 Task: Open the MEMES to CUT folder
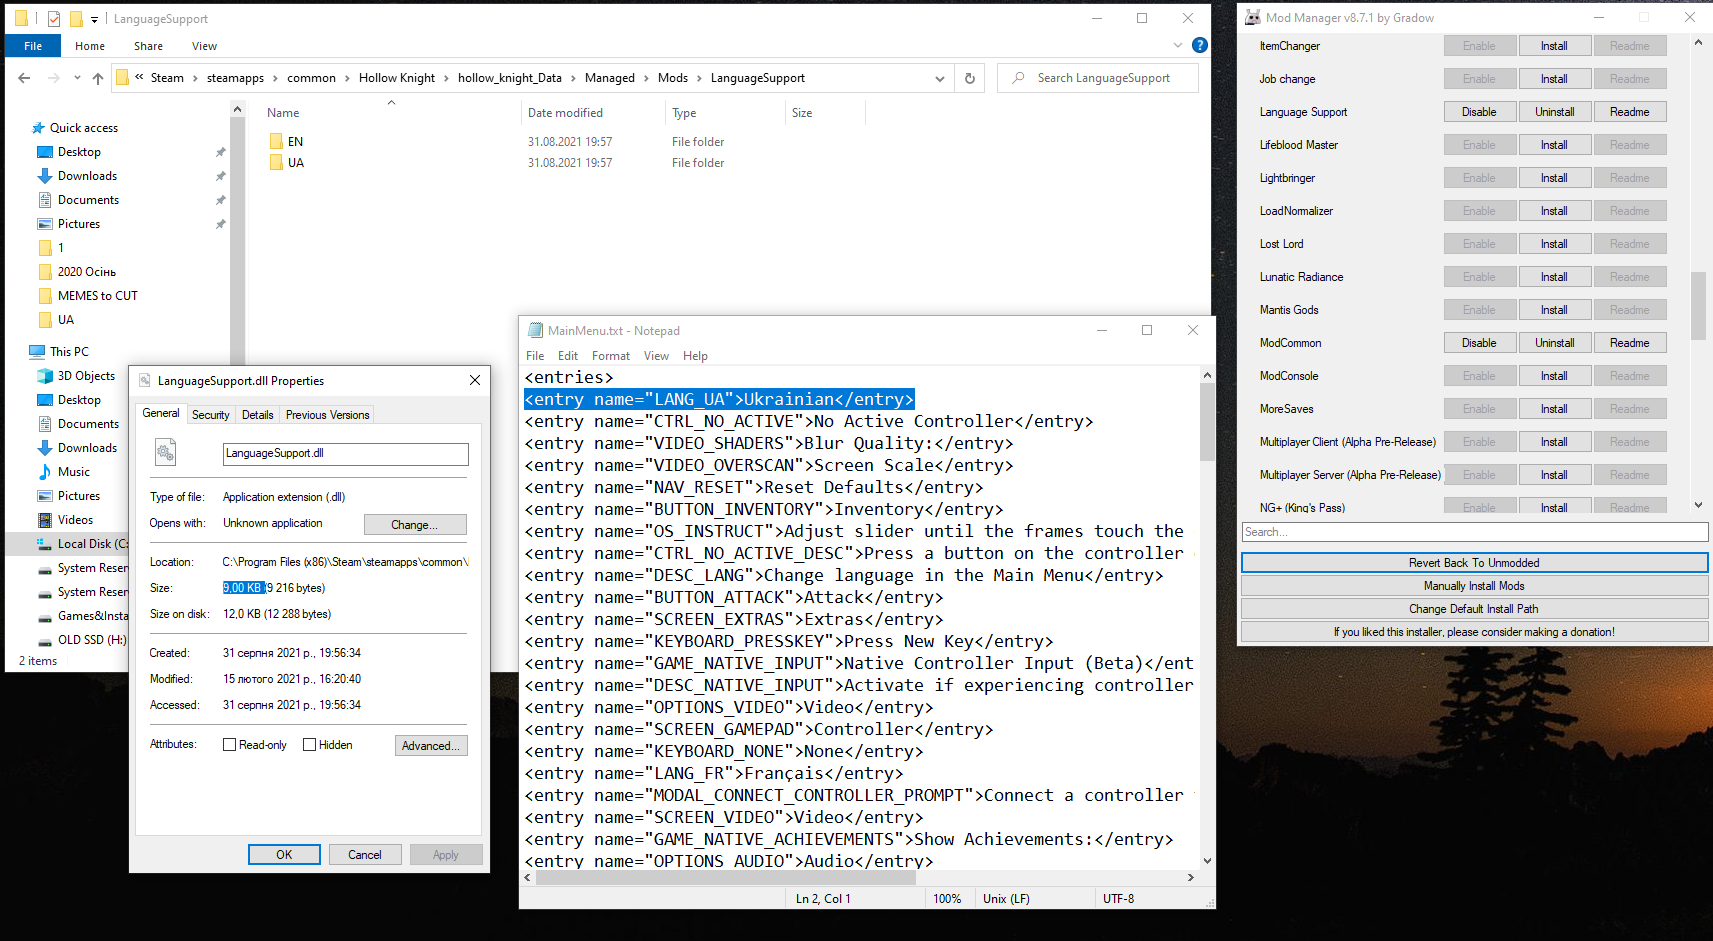pyautogui.click(x=97, y=296)
